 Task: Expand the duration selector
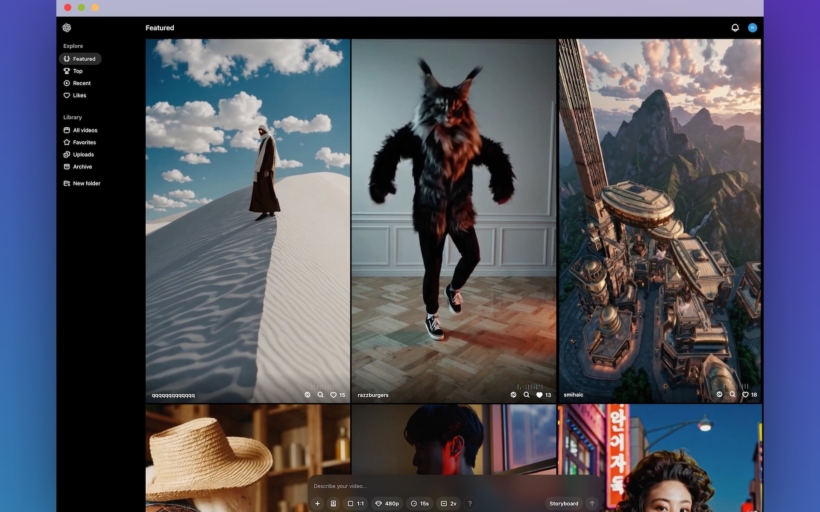pos(419,503)
